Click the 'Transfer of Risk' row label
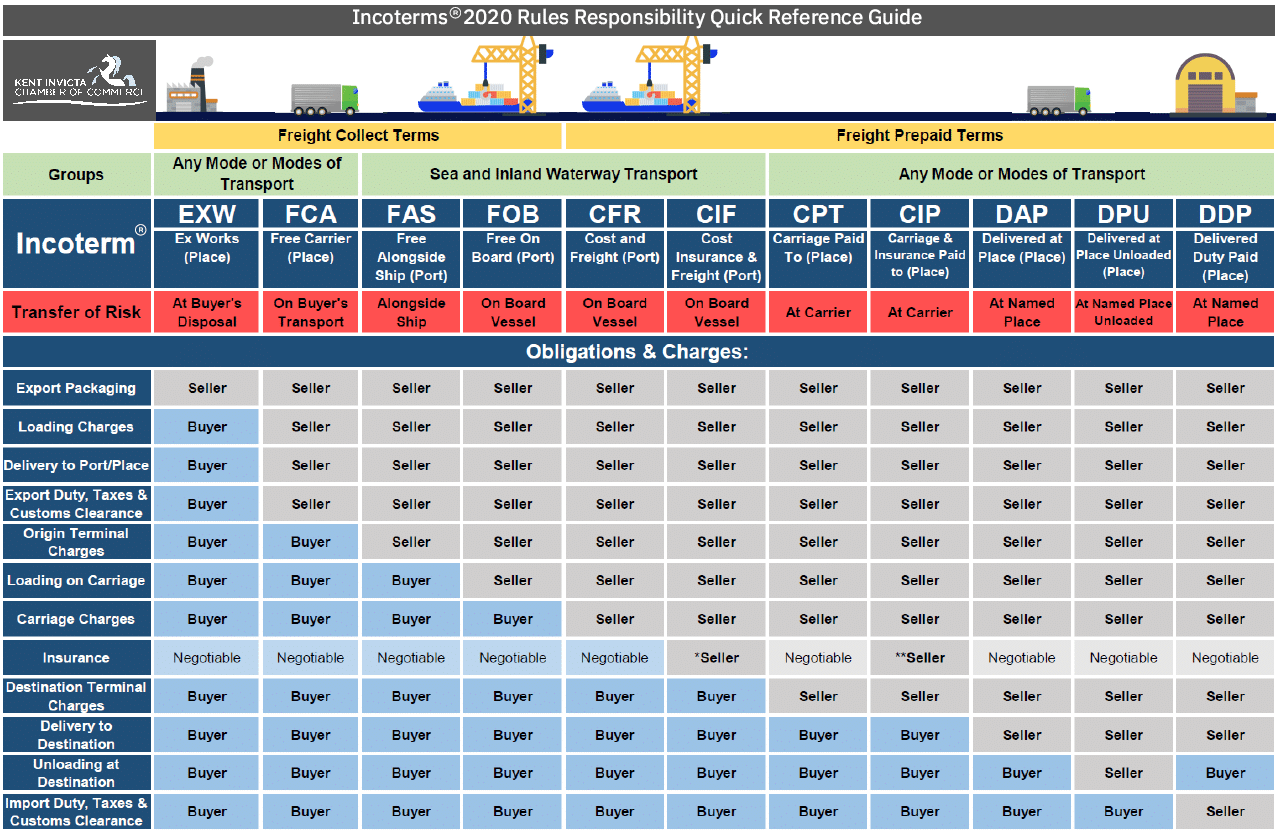The width and height of the screenshot is (1280, 833). click(76, 312)
